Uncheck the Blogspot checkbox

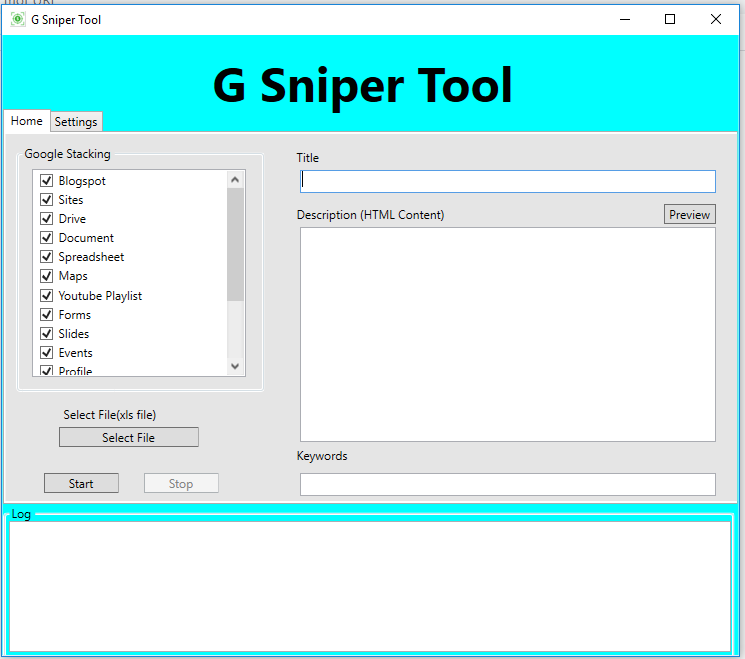pos(46,181)
